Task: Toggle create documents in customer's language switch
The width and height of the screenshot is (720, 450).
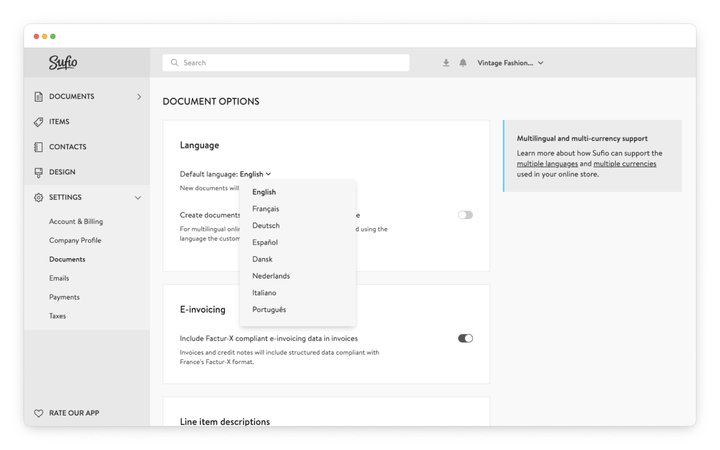Action: click(465, 215)
